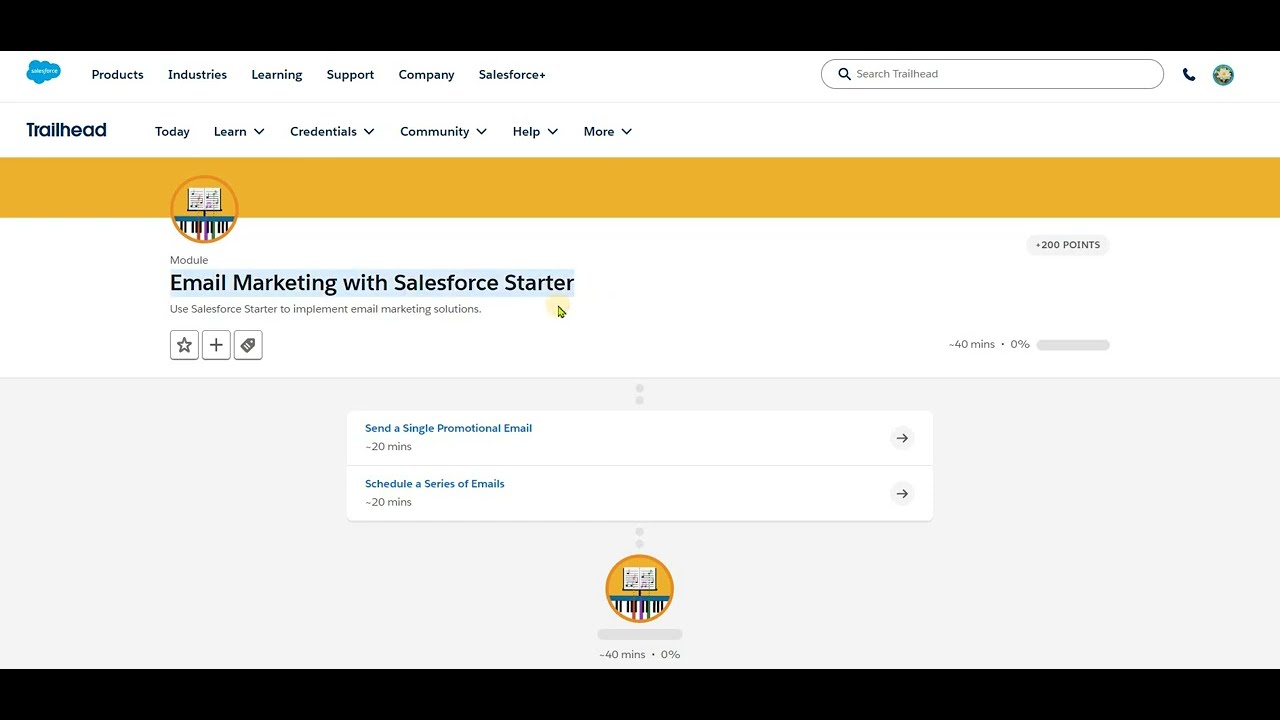The image size is (1280, 720).
Task: Click the module badge in header
Action: coord(204,209)
